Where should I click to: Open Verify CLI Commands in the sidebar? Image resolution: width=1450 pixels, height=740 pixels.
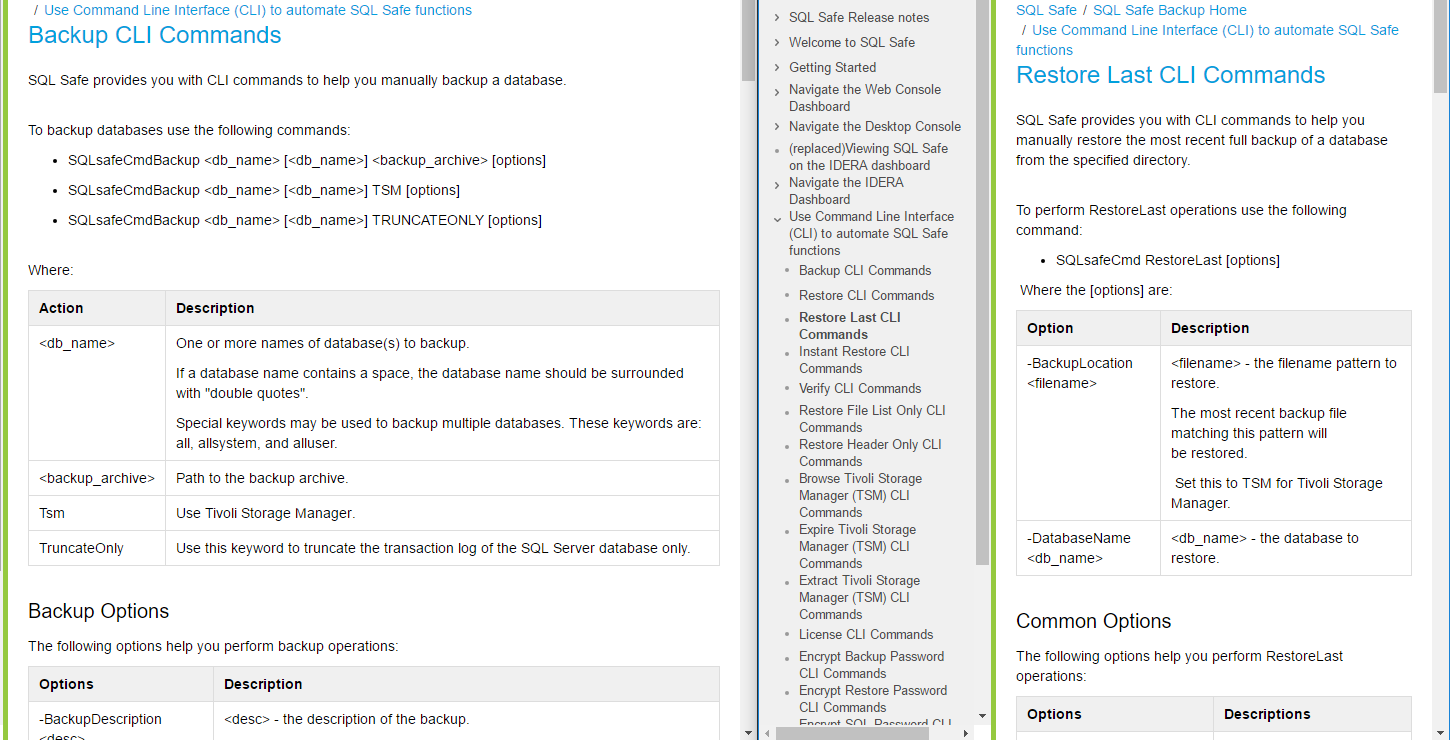pos(860,388)
